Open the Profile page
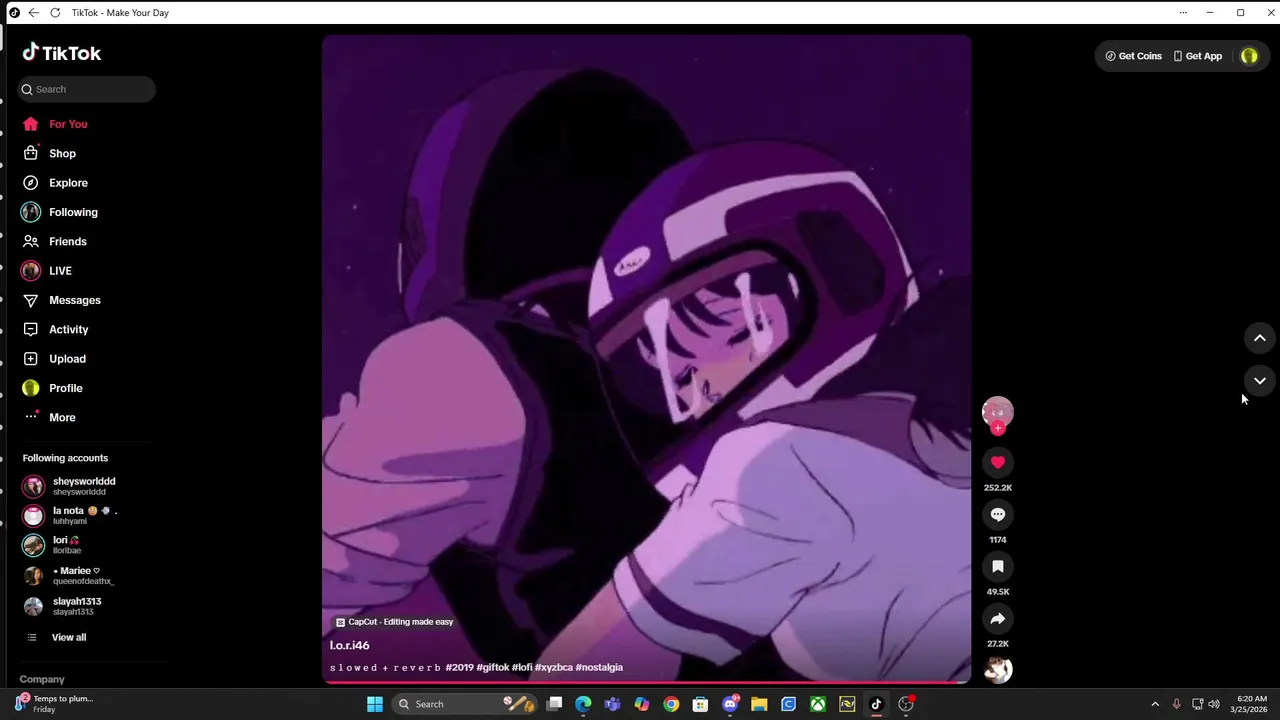 66,388
